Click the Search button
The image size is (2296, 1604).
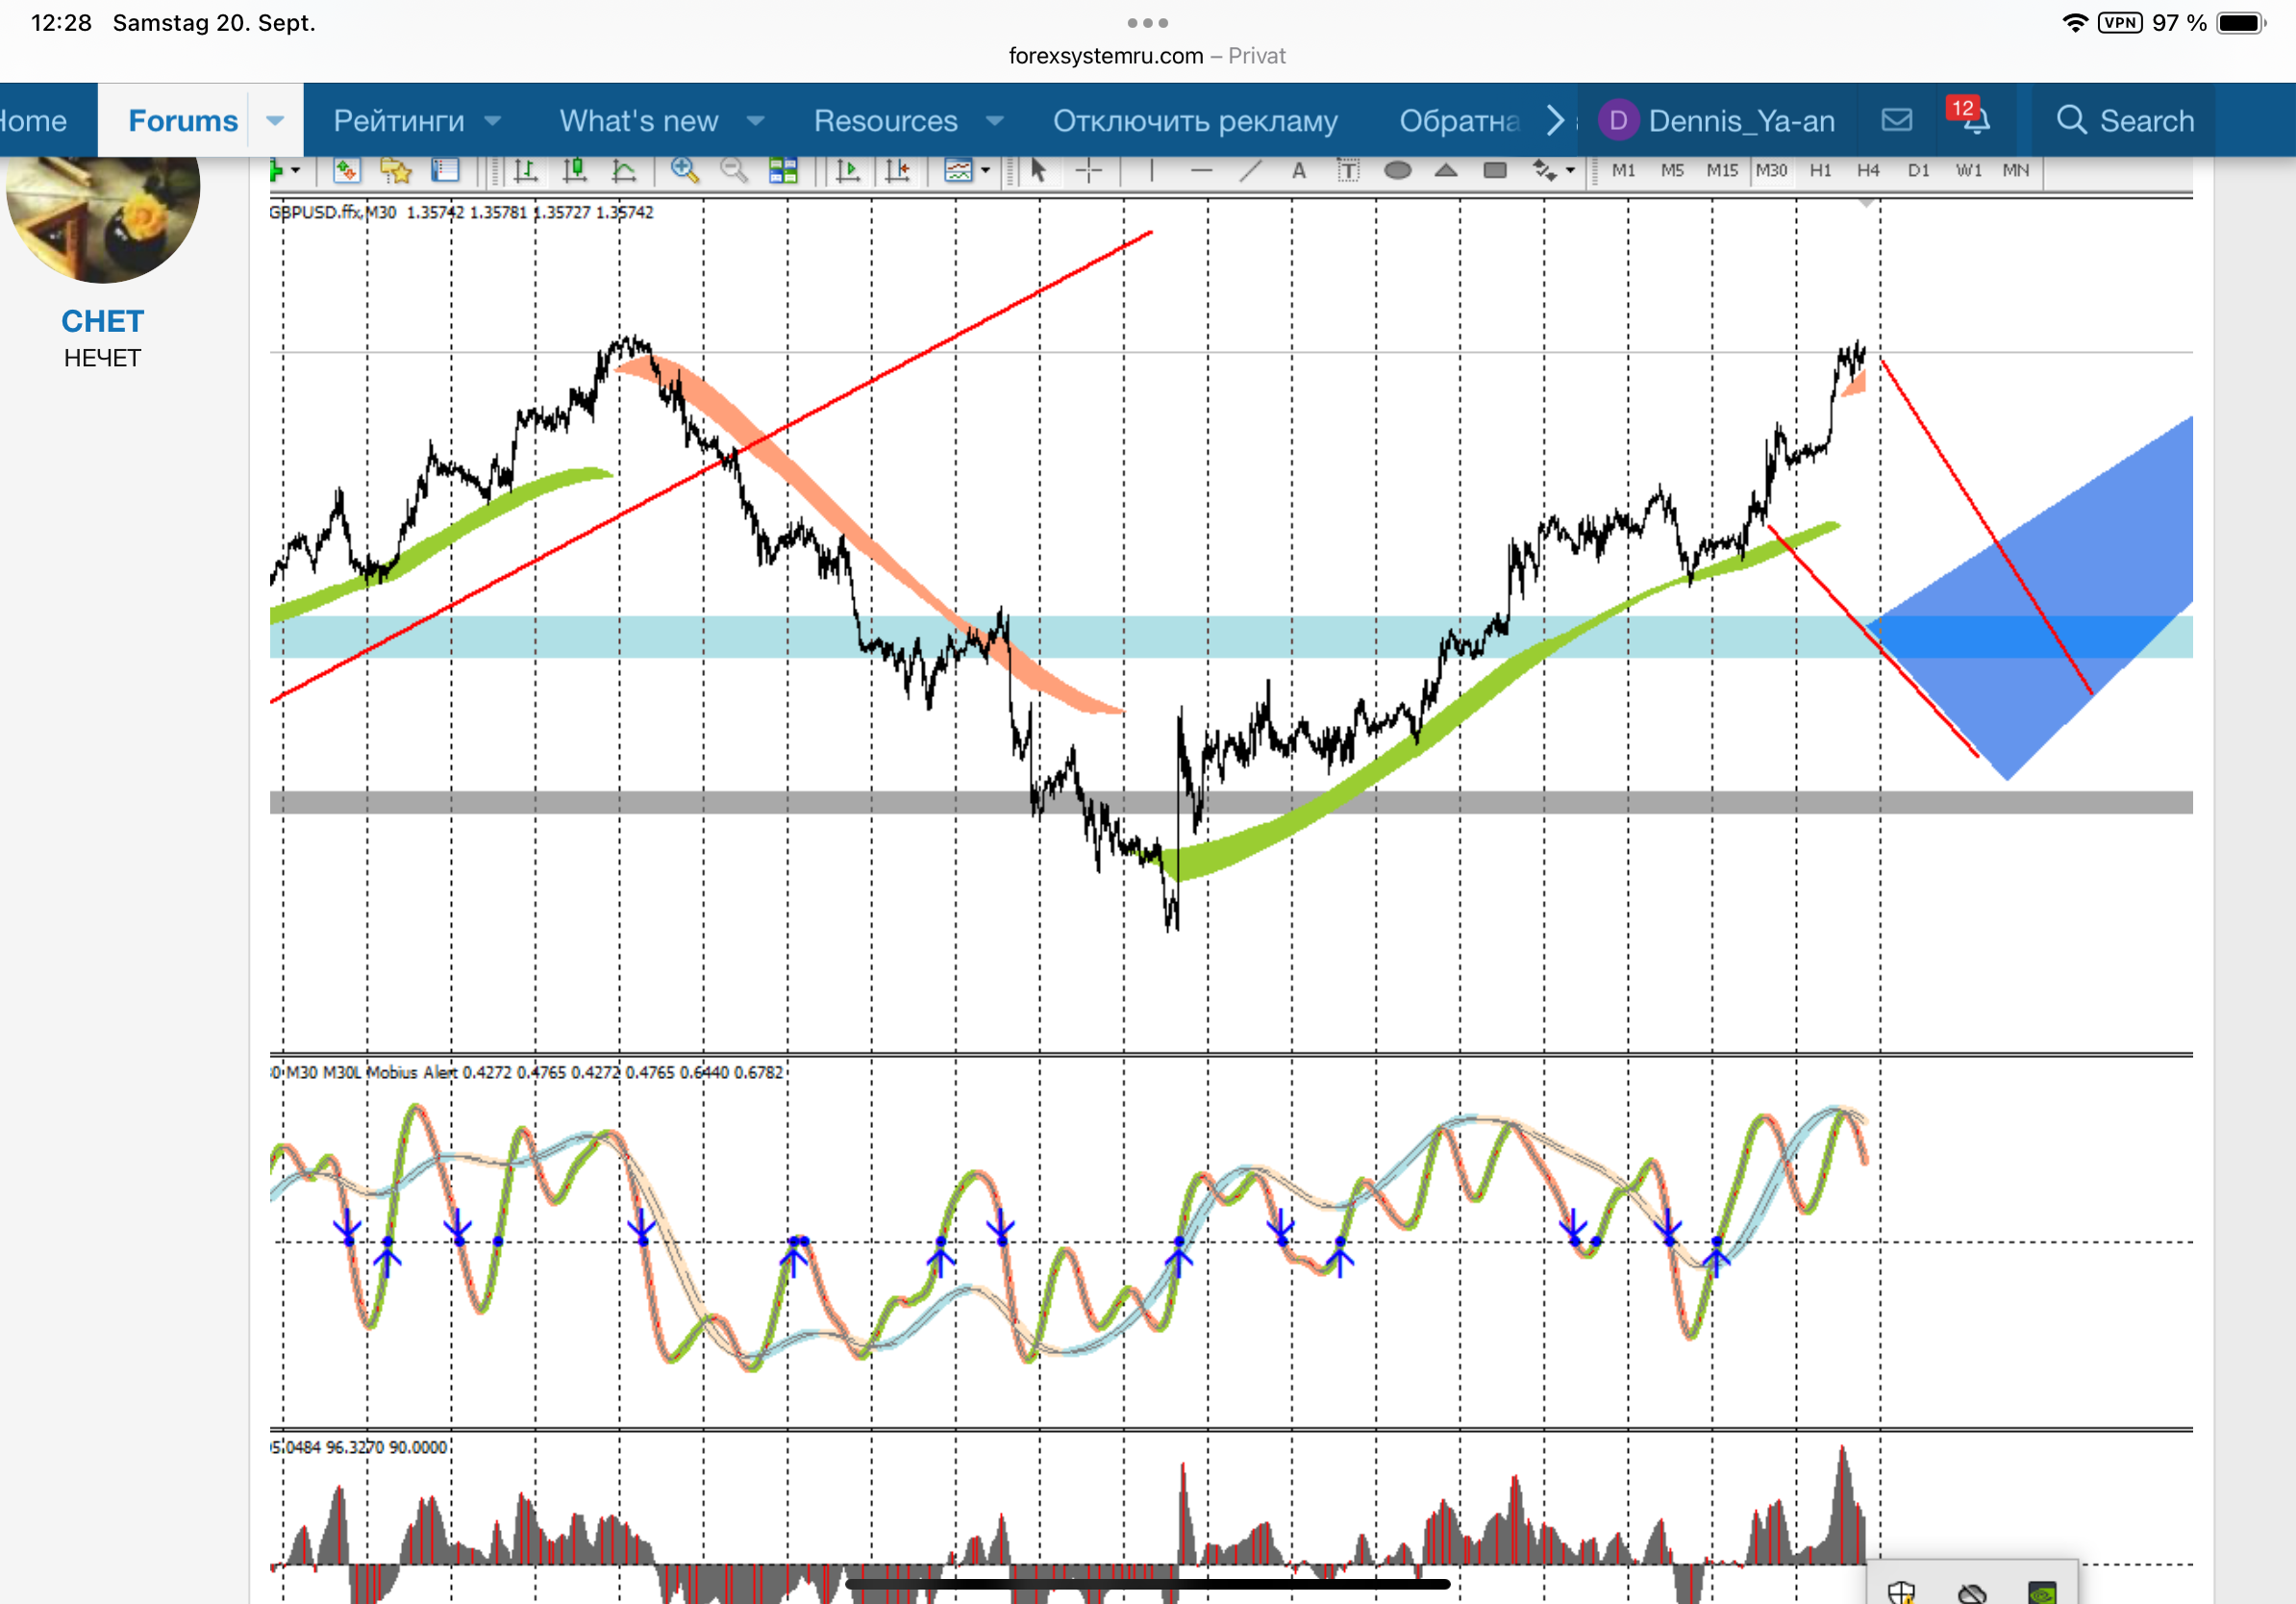click(2125, 121)
